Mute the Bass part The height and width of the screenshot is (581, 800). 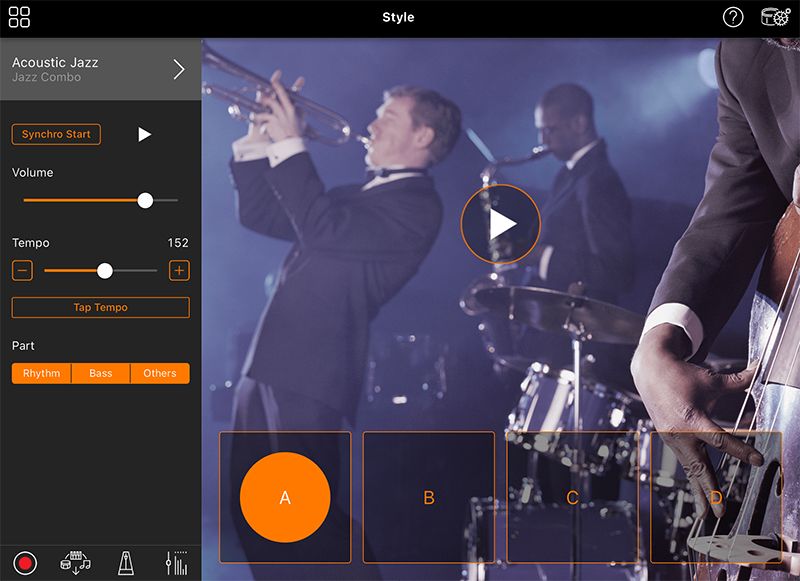(101, 373)
